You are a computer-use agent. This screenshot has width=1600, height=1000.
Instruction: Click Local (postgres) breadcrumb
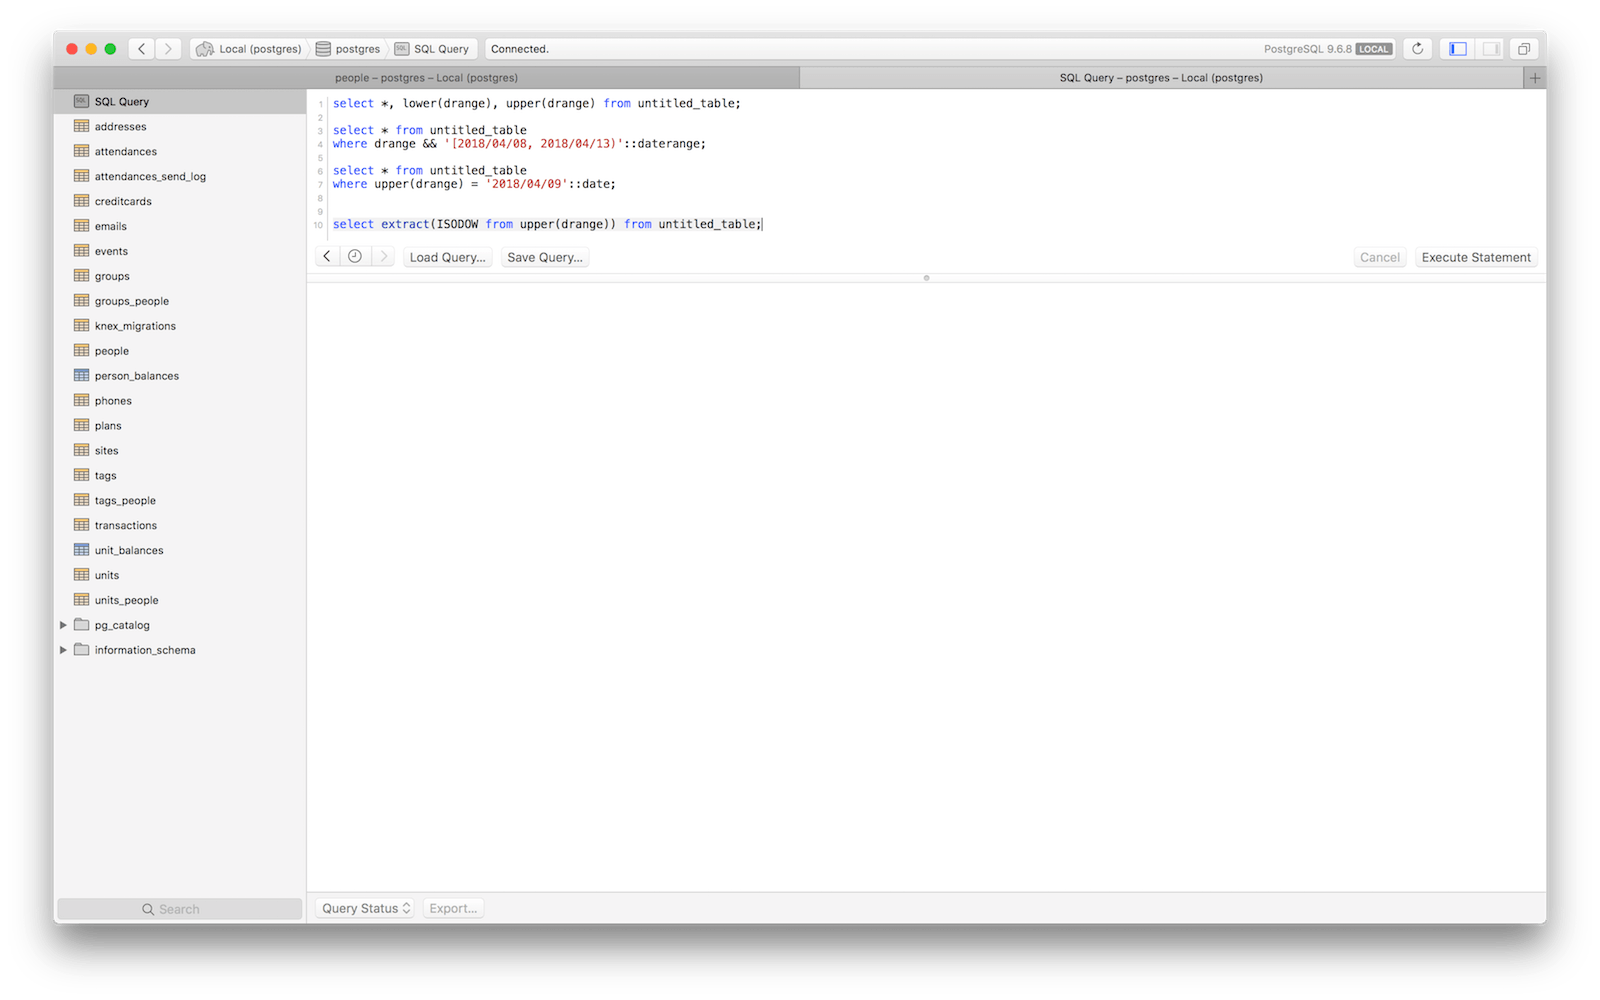click(x=250, y=48)
